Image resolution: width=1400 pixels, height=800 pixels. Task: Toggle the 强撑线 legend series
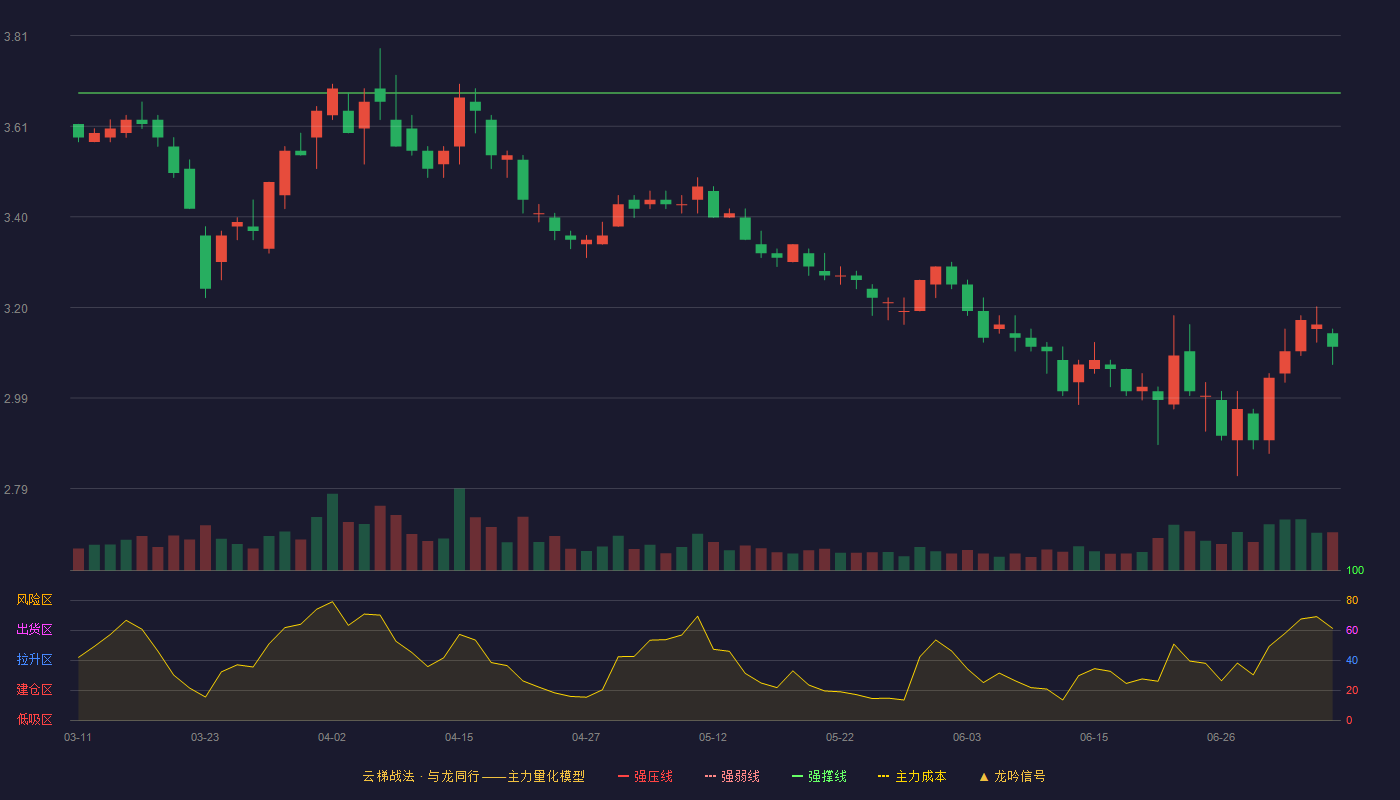tap(819, 776)
